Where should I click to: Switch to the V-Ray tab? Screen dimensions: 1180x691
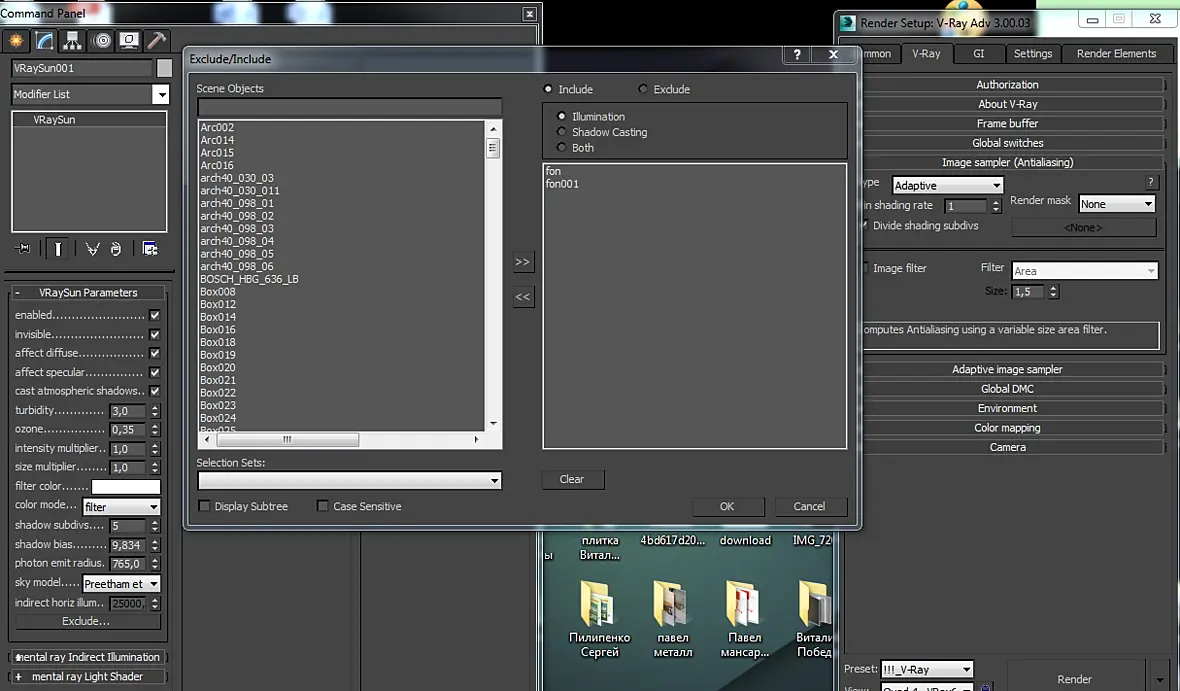(x=926, y=53)
